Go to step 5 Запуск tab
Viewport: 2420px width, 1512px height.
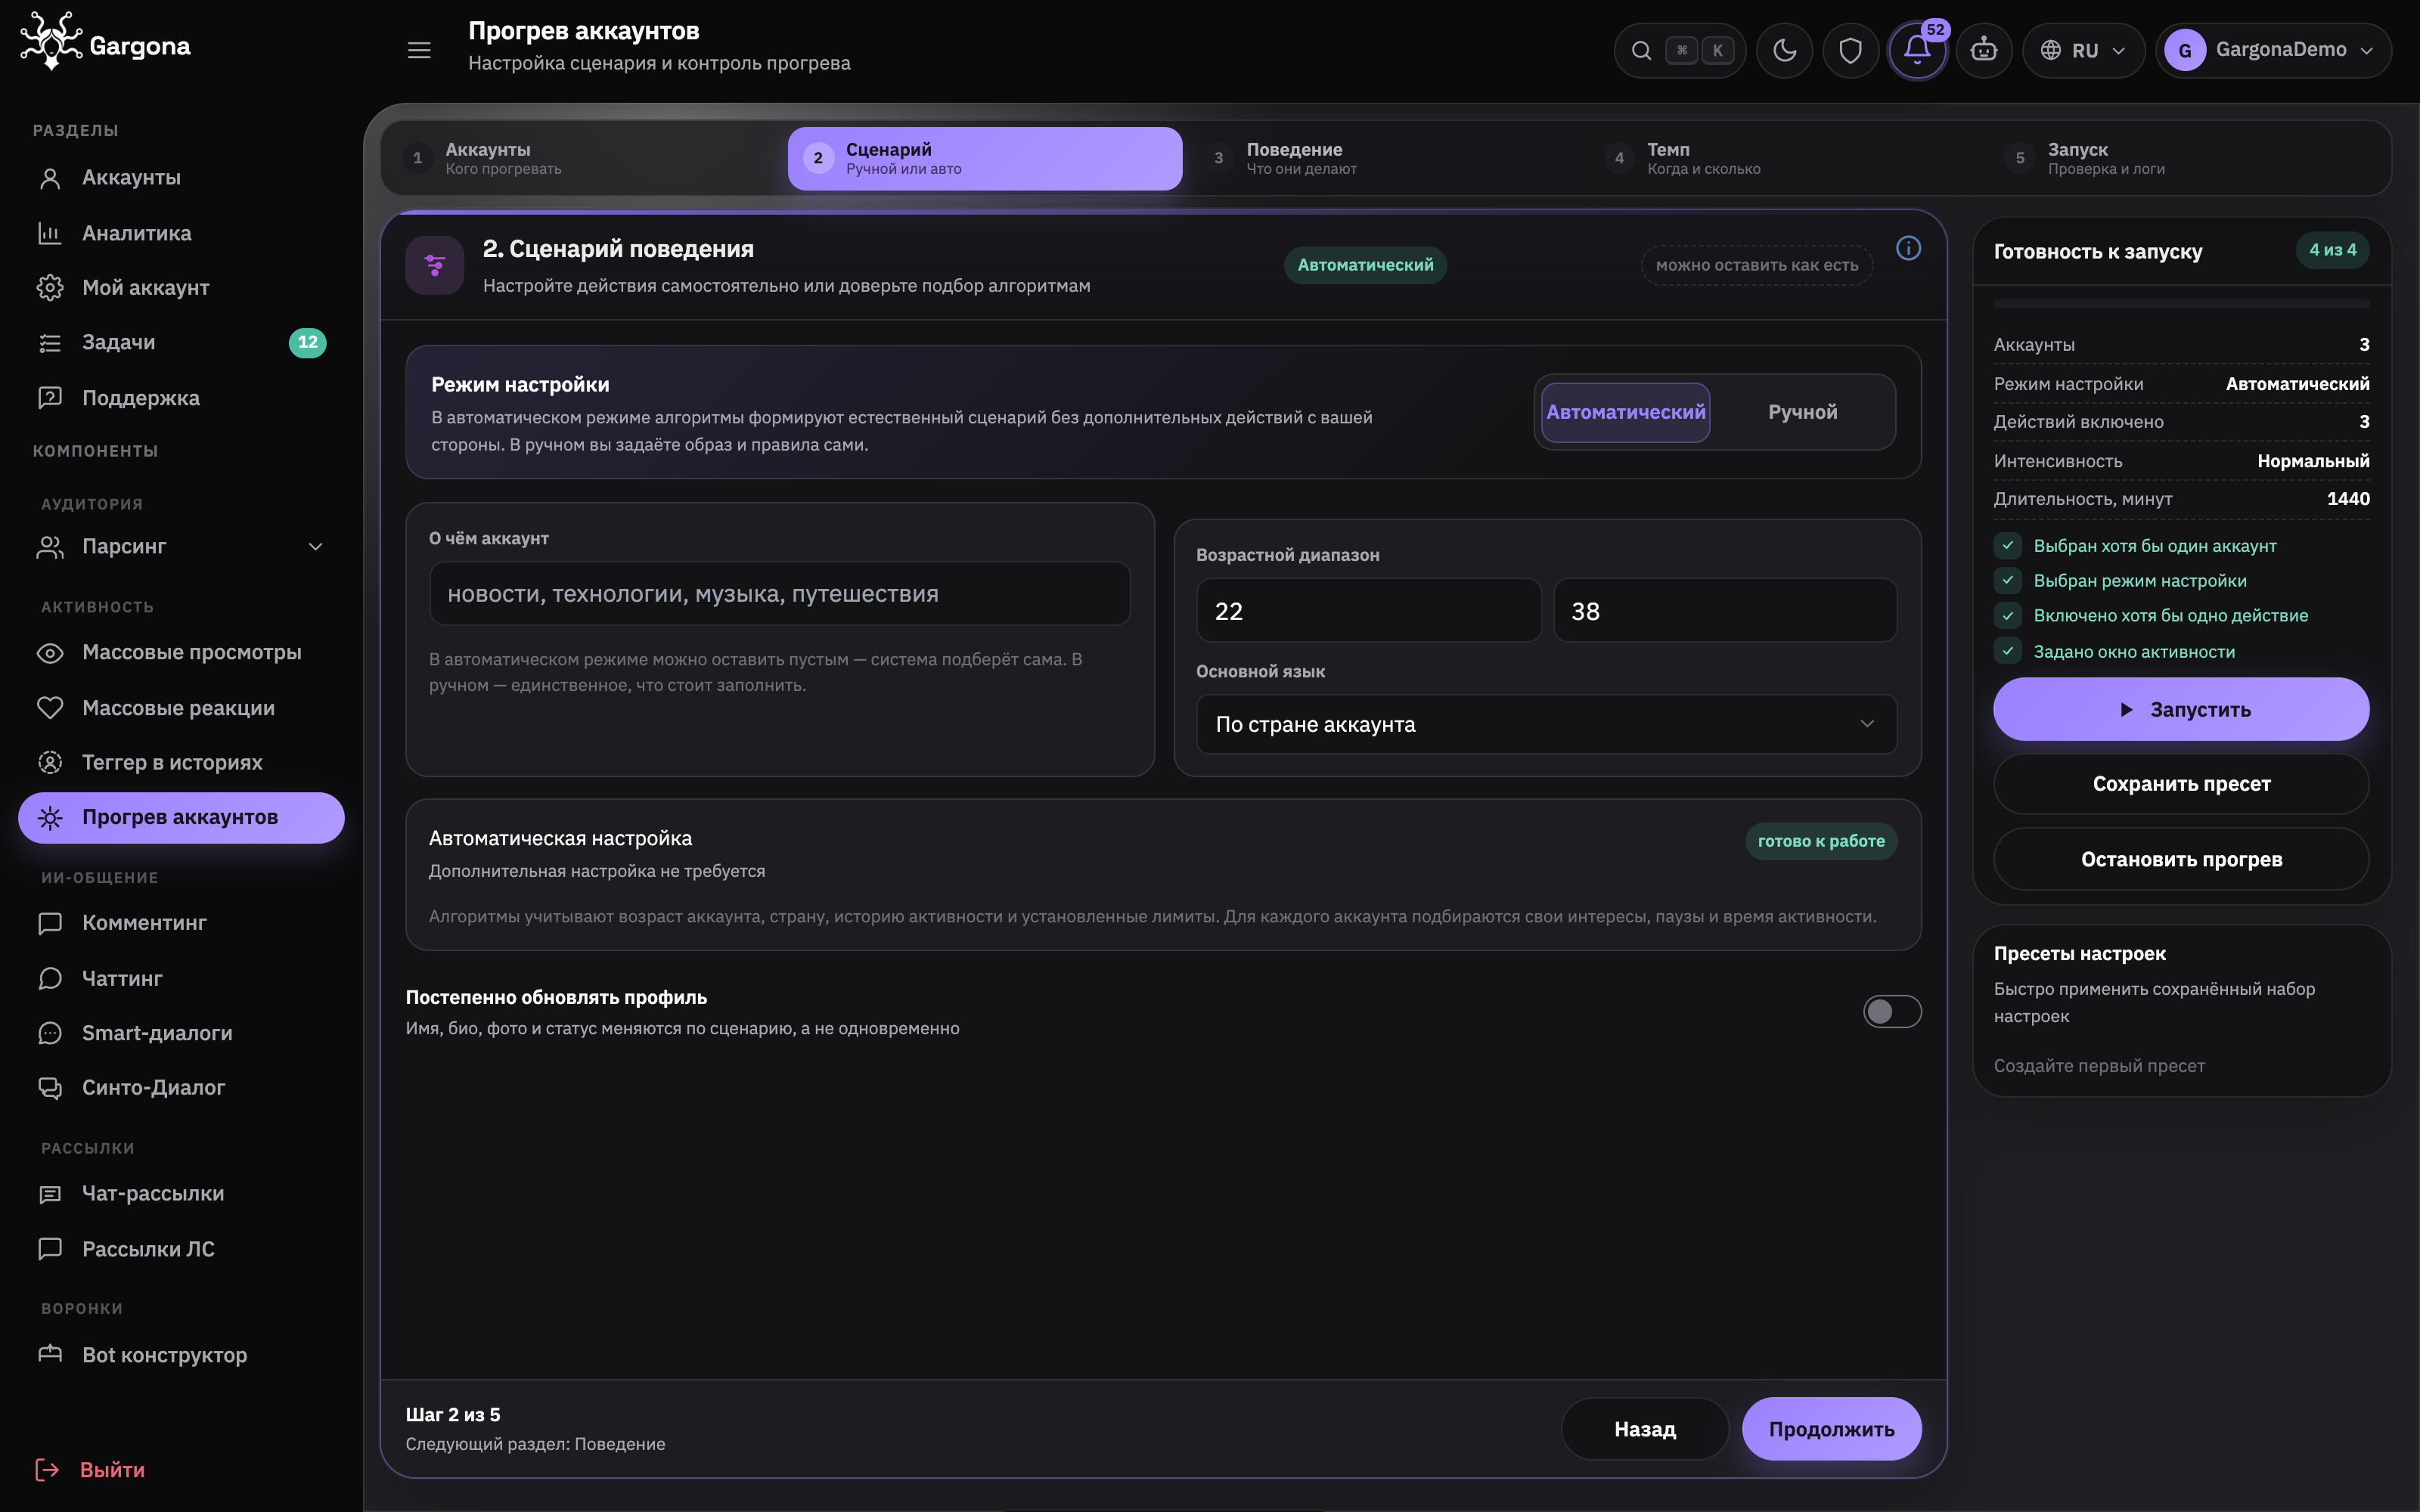tap(2187, 158)
